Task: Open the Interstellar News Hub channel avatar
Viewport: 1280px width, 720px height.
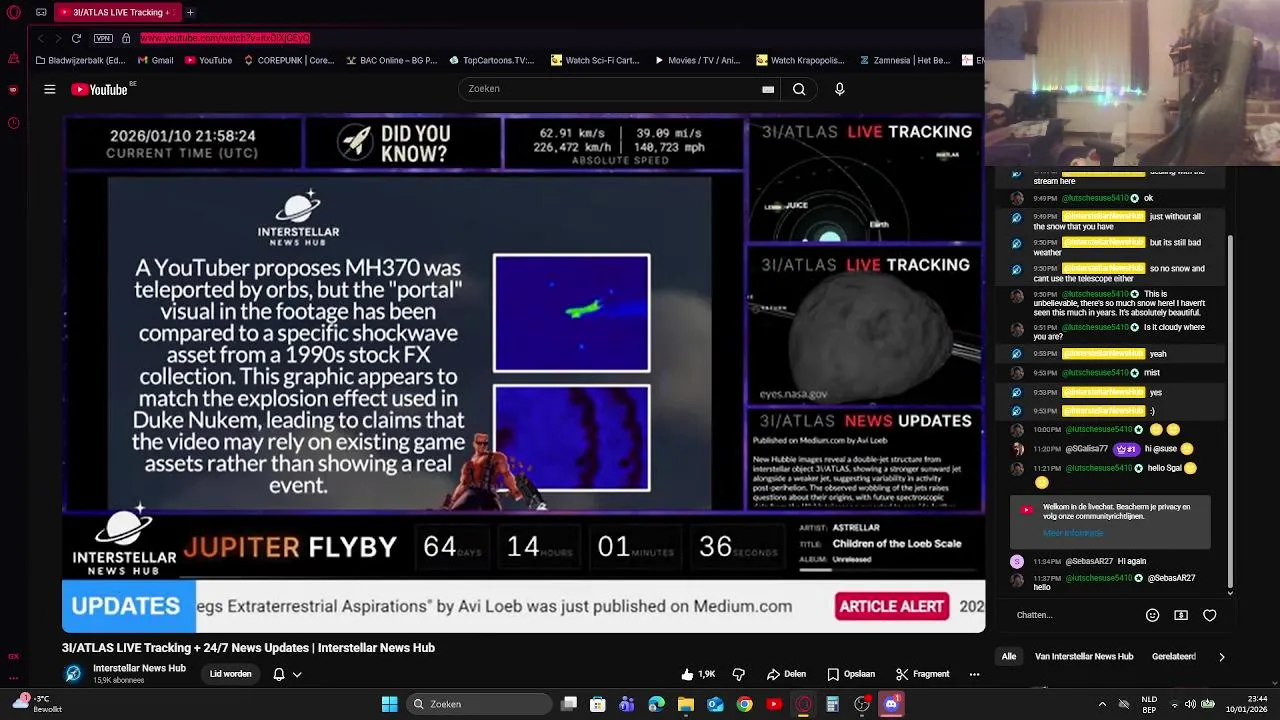Action: tap(73, 674)
